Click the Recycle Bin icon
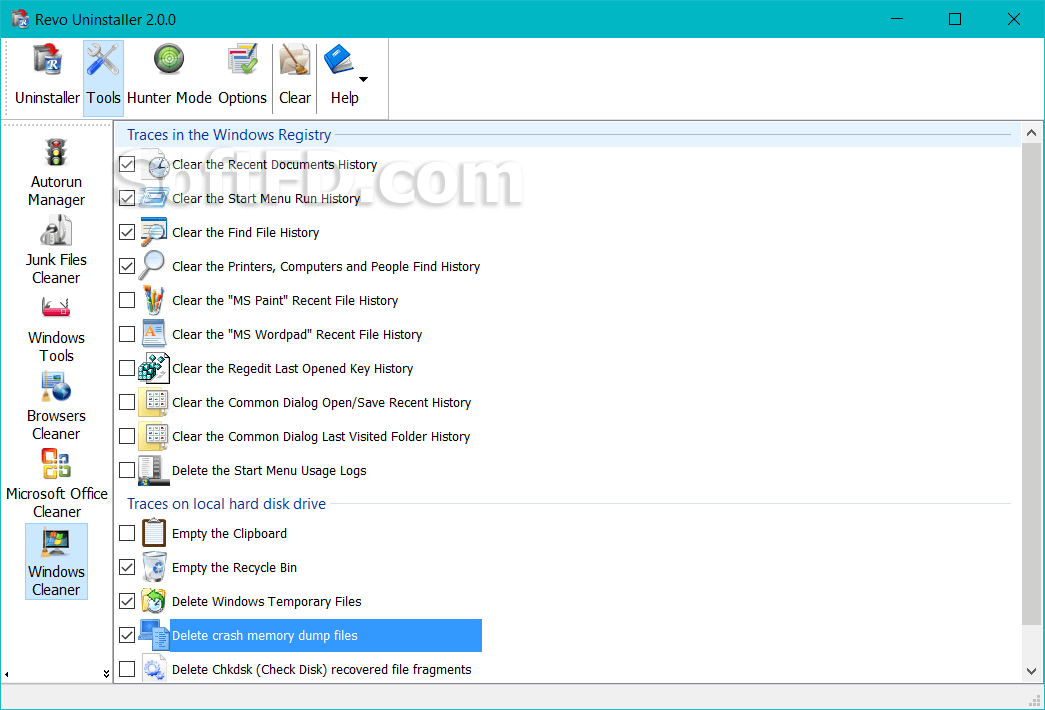This screenshot has height=710, width=1045. pyautogui.click(x=155, y=567)
